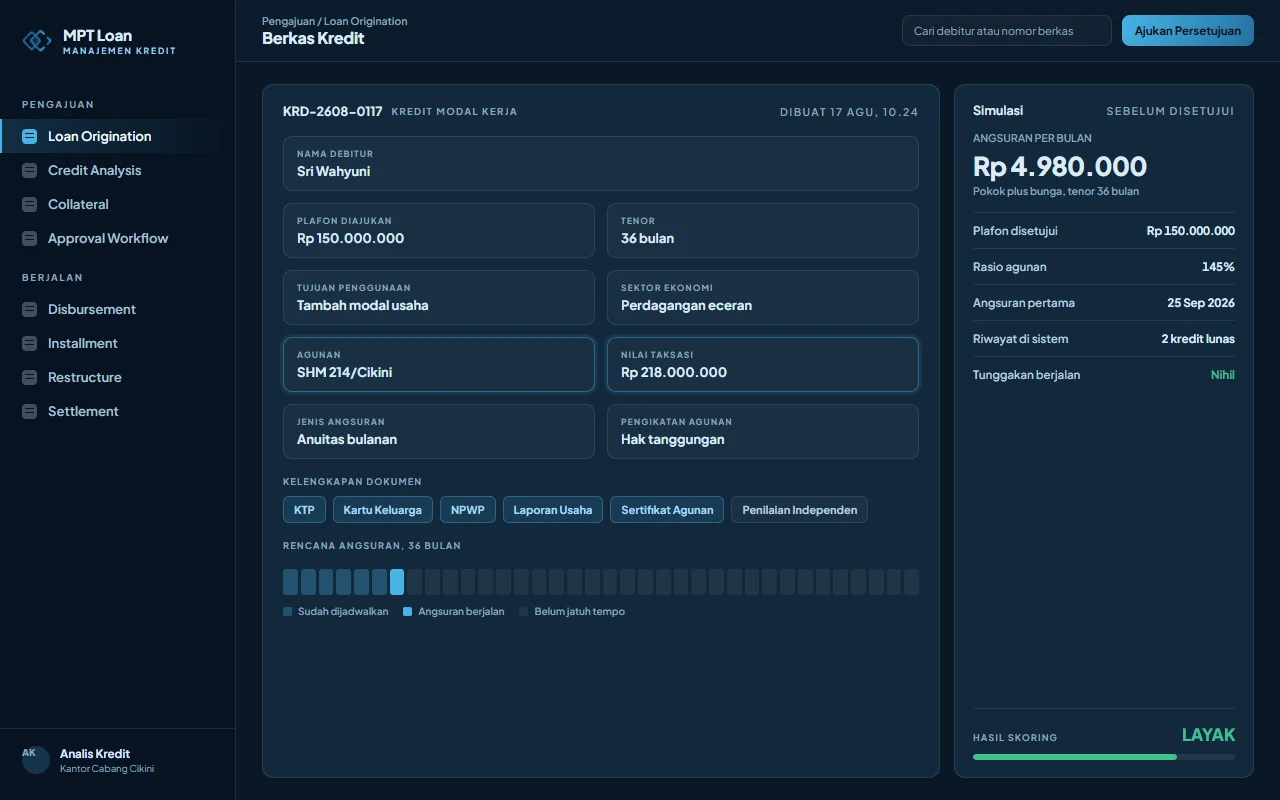Navigate to Approval Workflow

[118, 239]
